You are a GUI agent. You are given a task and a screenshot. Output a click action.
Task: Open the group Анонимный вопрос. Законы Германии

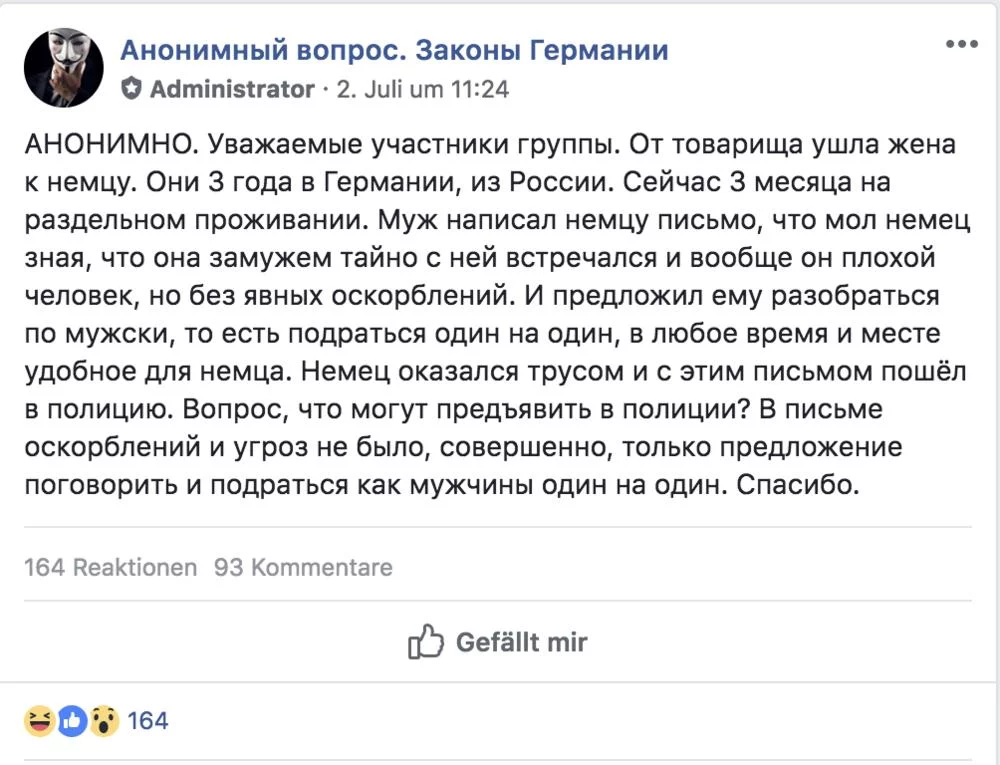click(x=394, y=50)
